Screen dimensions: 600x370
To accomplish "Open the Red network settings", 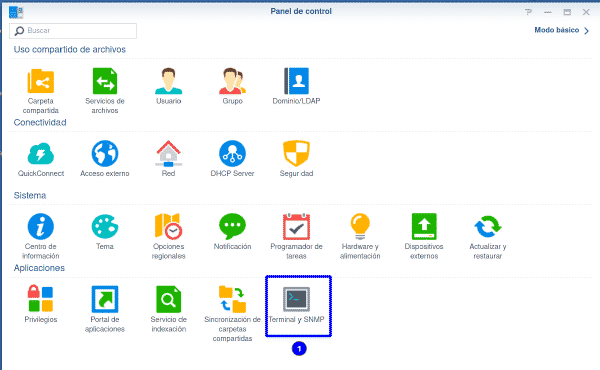I will point(168,159).
